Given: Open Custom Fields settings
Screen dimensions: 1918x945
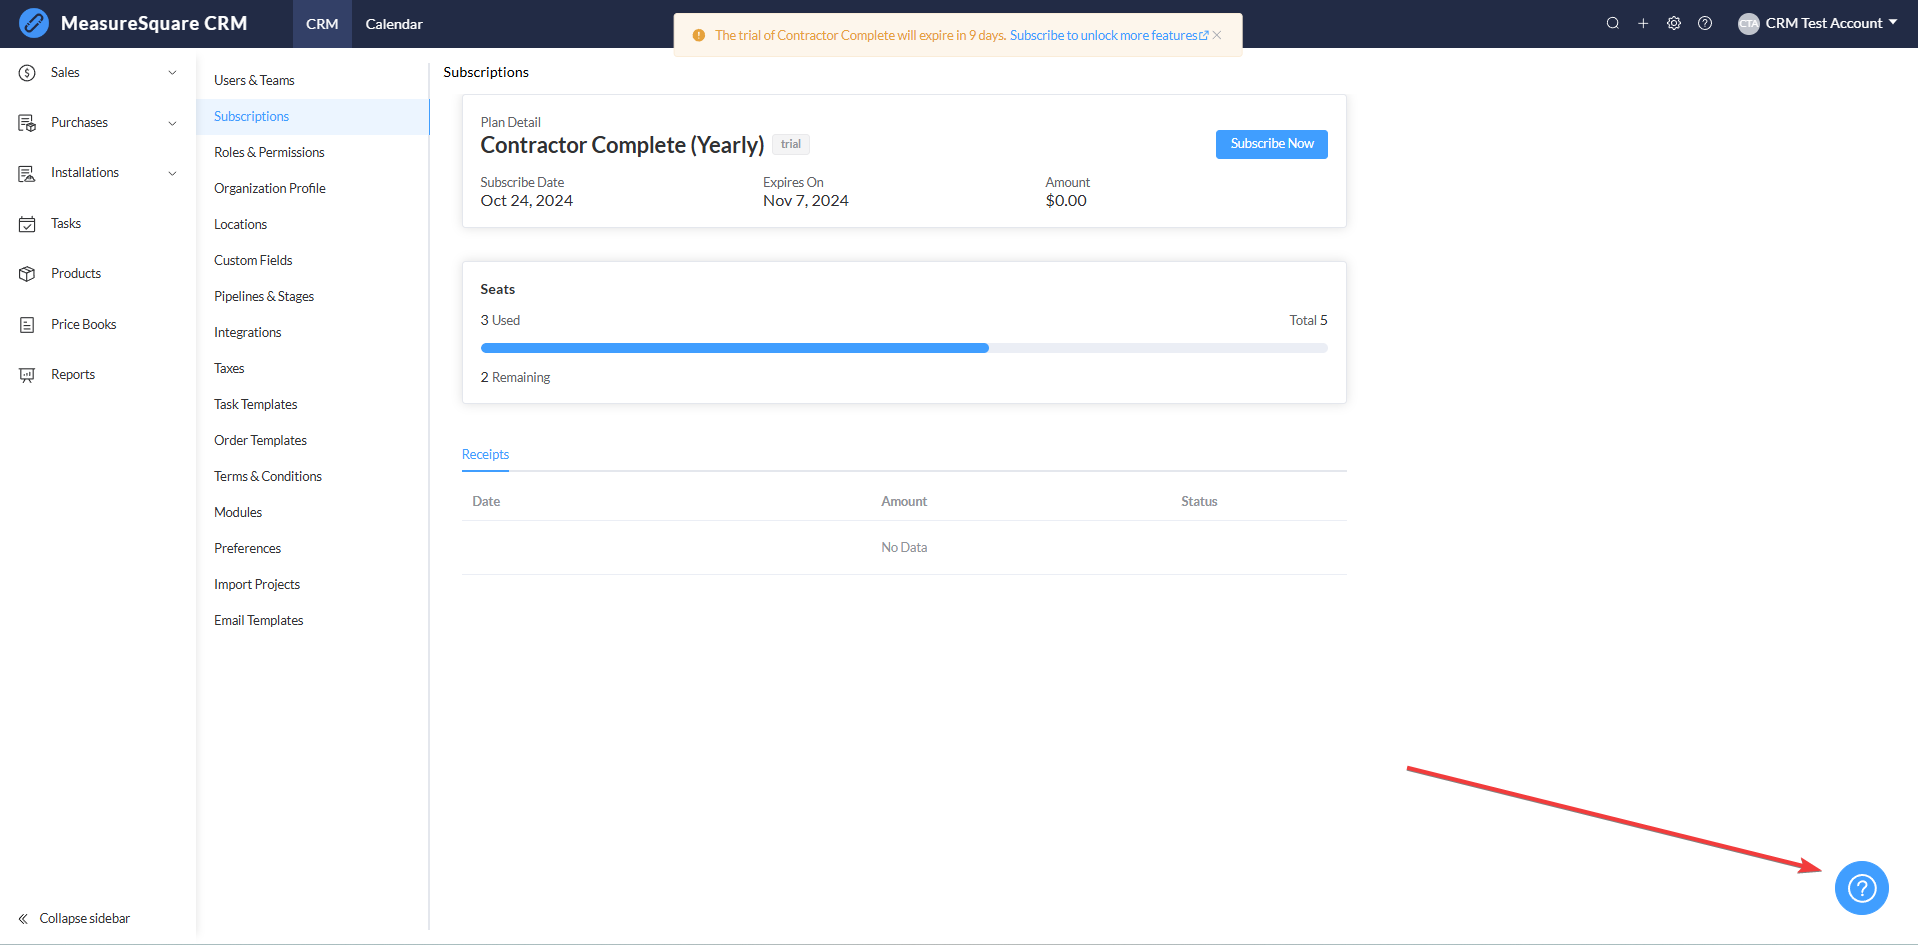Looking at the screenshot, I should pyautogui.click(x=313, y=261).
